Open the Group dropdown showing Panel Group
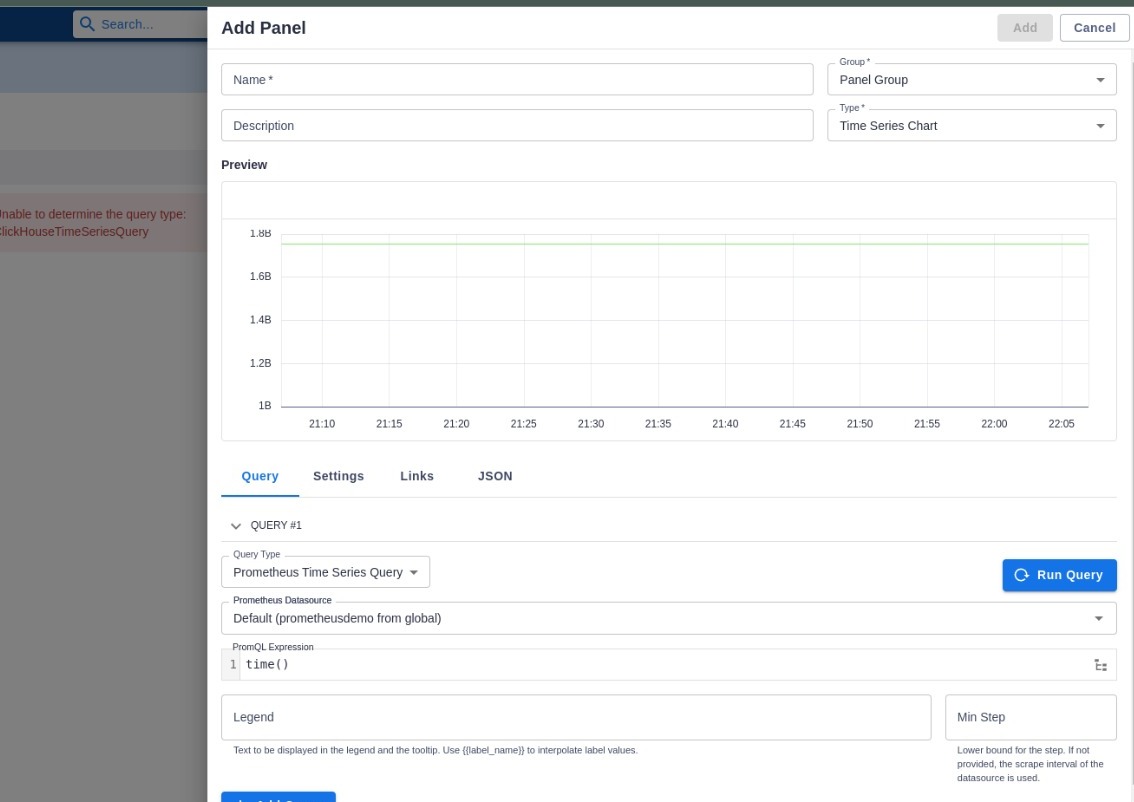Viewport: 1134px width, 802px height. (971, 80)
